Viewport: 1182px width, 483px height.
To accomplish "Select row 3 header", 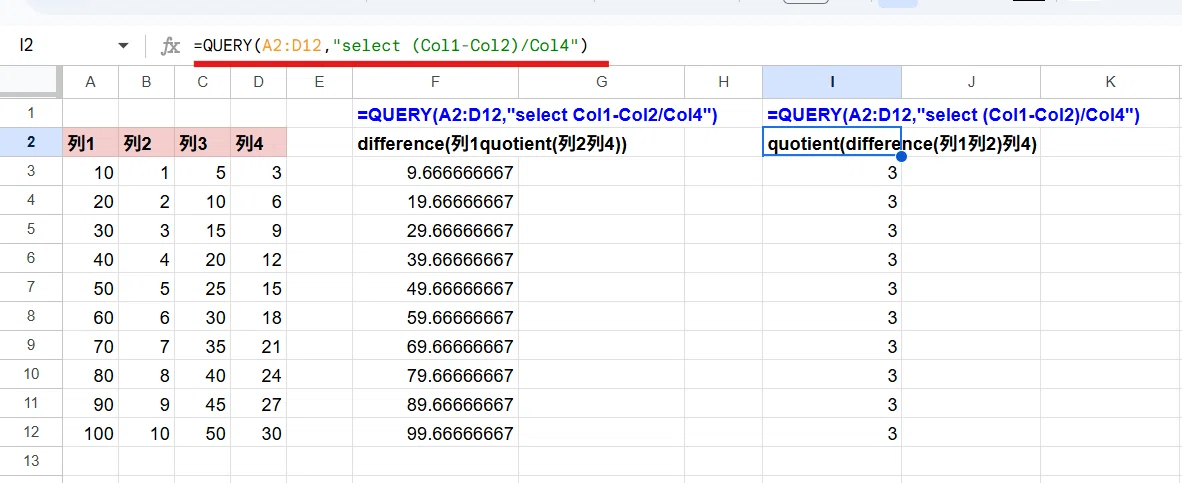I will tap(31, 172).
